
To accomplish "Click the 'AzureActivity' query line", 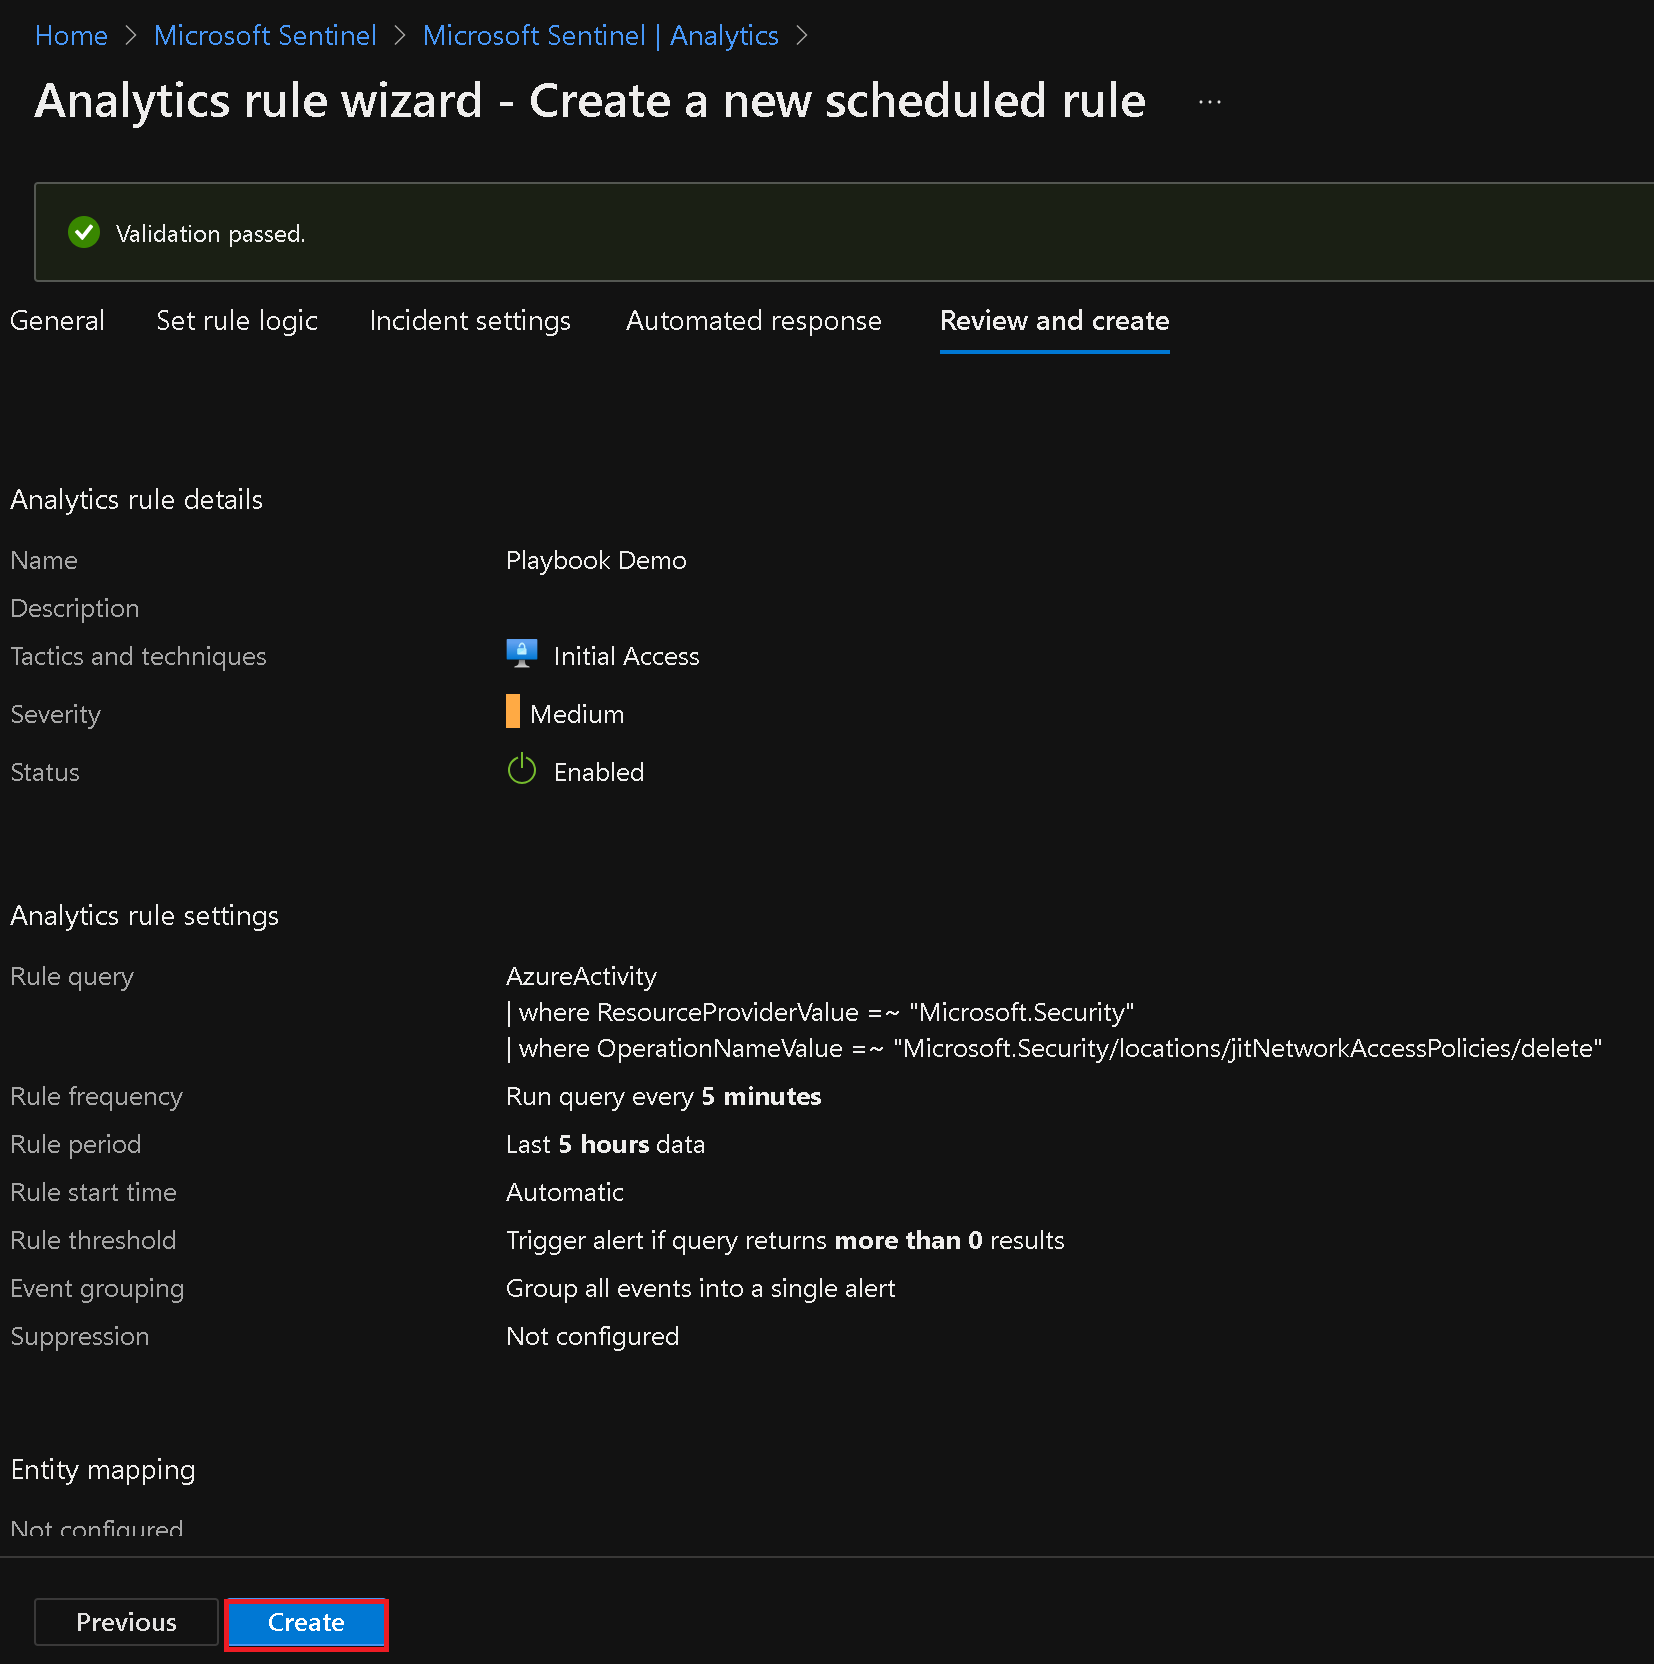I will click(x=581, y=976).
